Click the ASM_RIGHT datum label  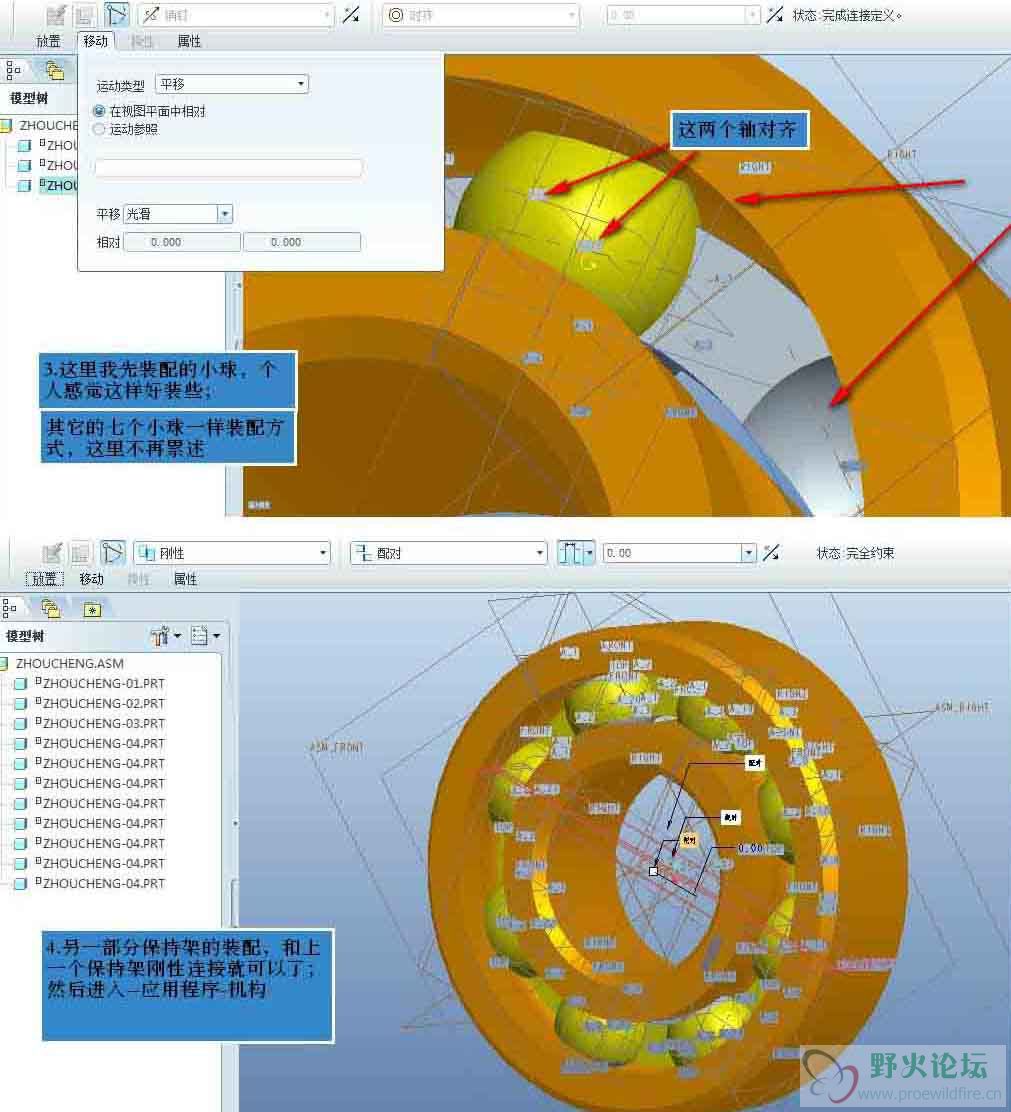coord(962,708)
